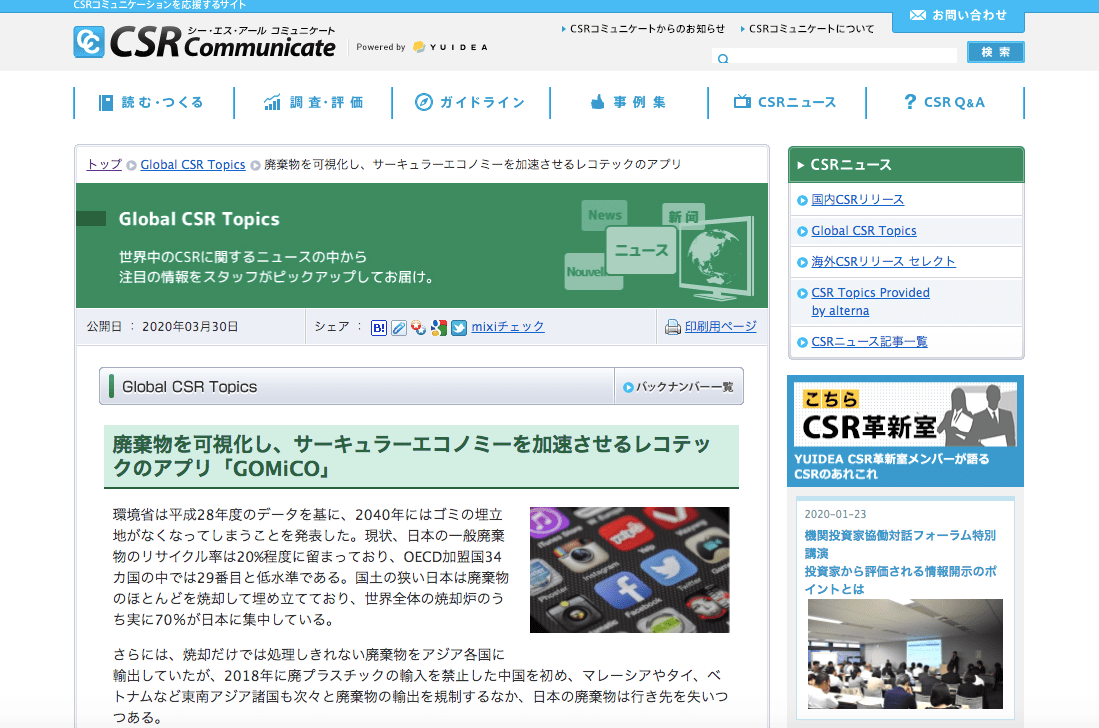Click the envelope icon on お問い合わせ
The image size is (1099, 728).
(917, 15)
